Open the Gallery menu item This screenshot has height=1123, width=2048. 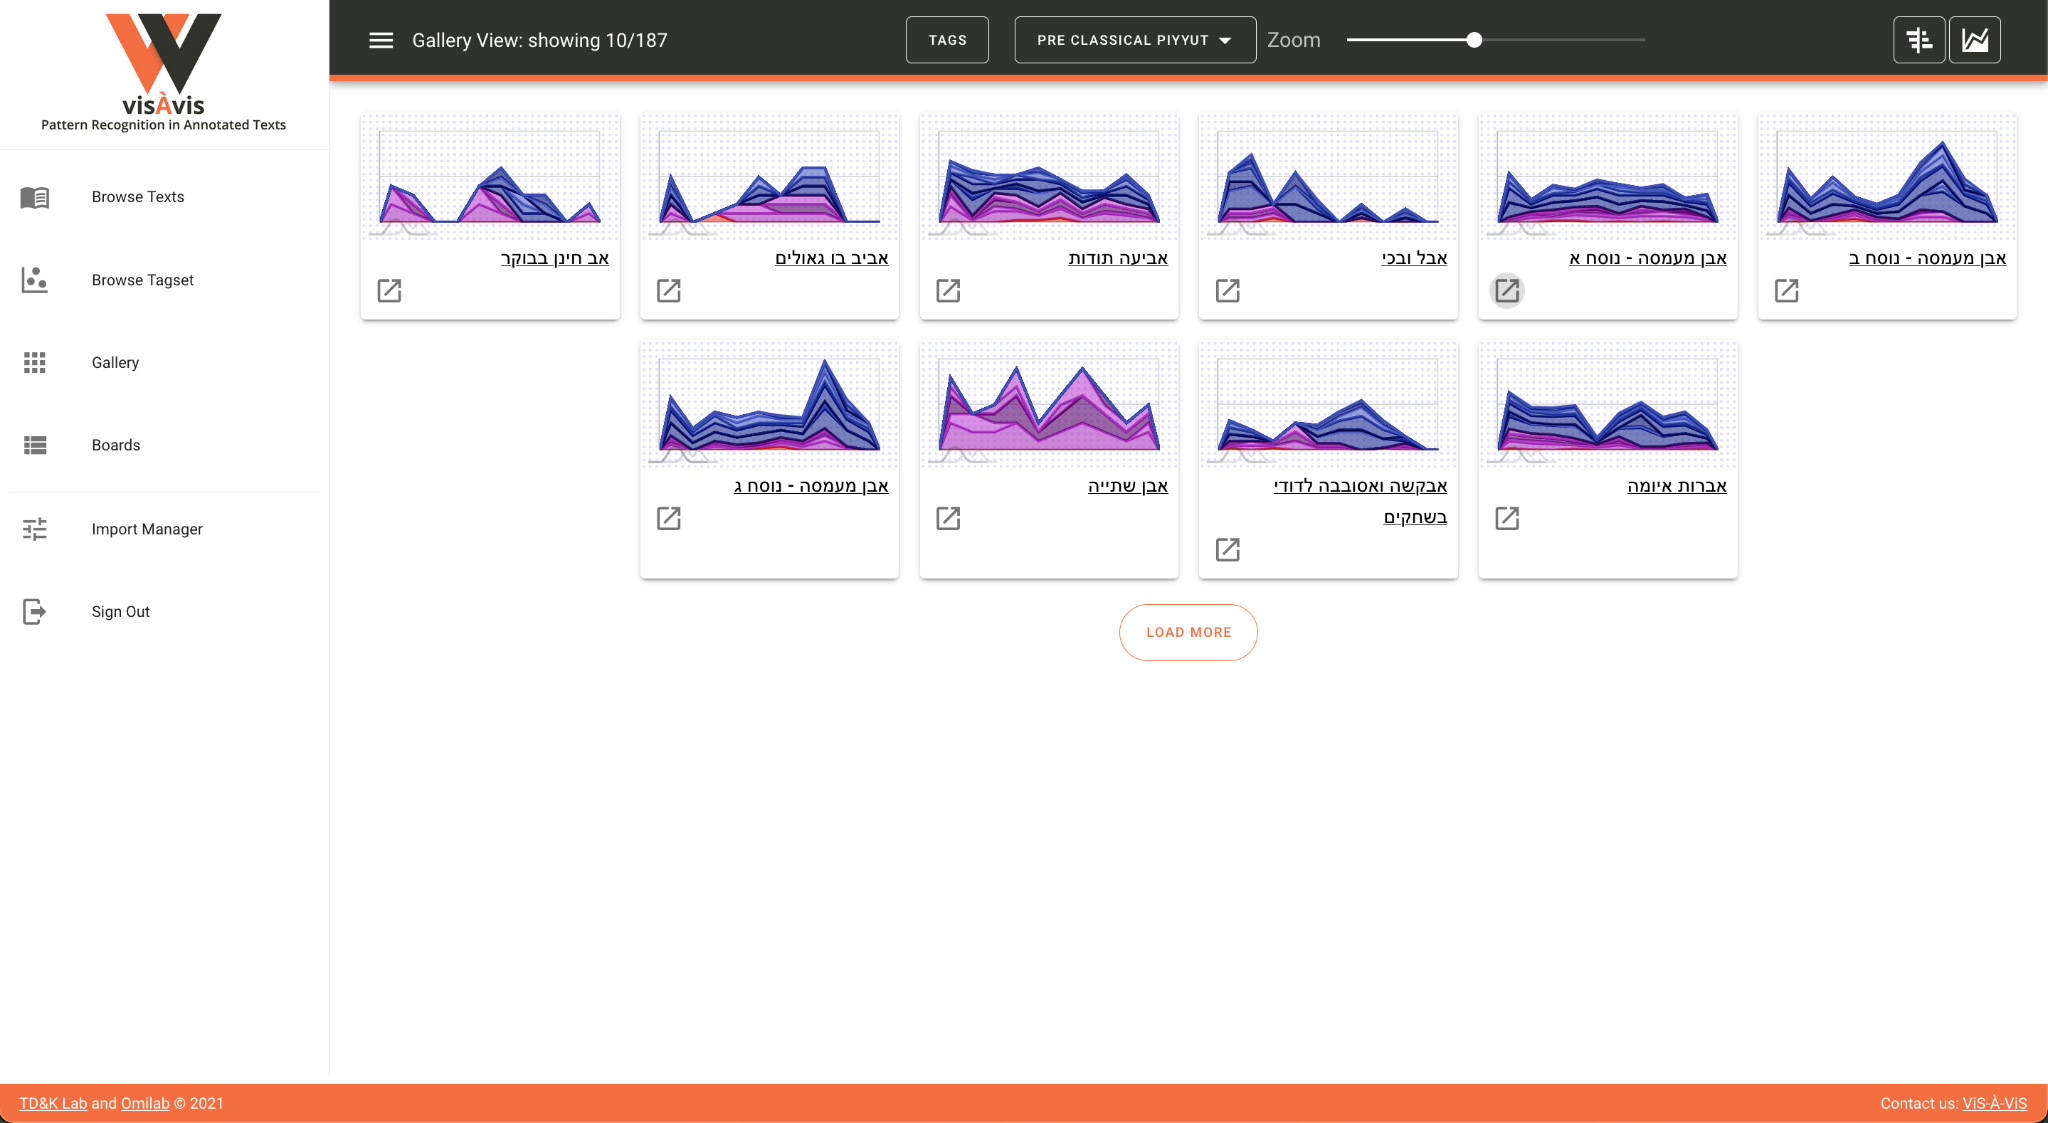point(115,363)
